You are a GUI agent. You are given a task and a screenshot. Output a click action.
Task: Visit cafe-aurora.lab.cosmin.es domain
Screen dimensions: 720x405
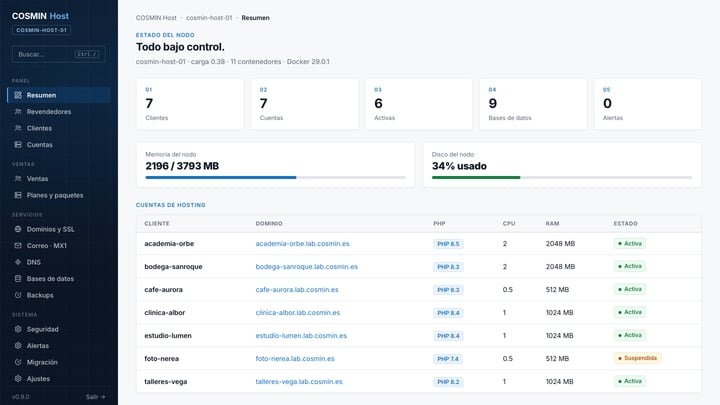point(297,290)
